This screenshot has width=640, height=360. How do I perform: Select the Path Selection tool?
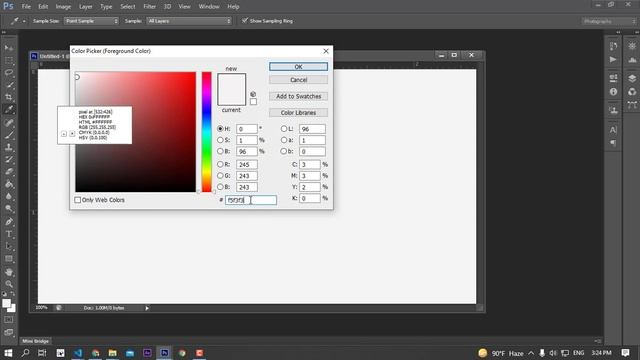[9, 246]
